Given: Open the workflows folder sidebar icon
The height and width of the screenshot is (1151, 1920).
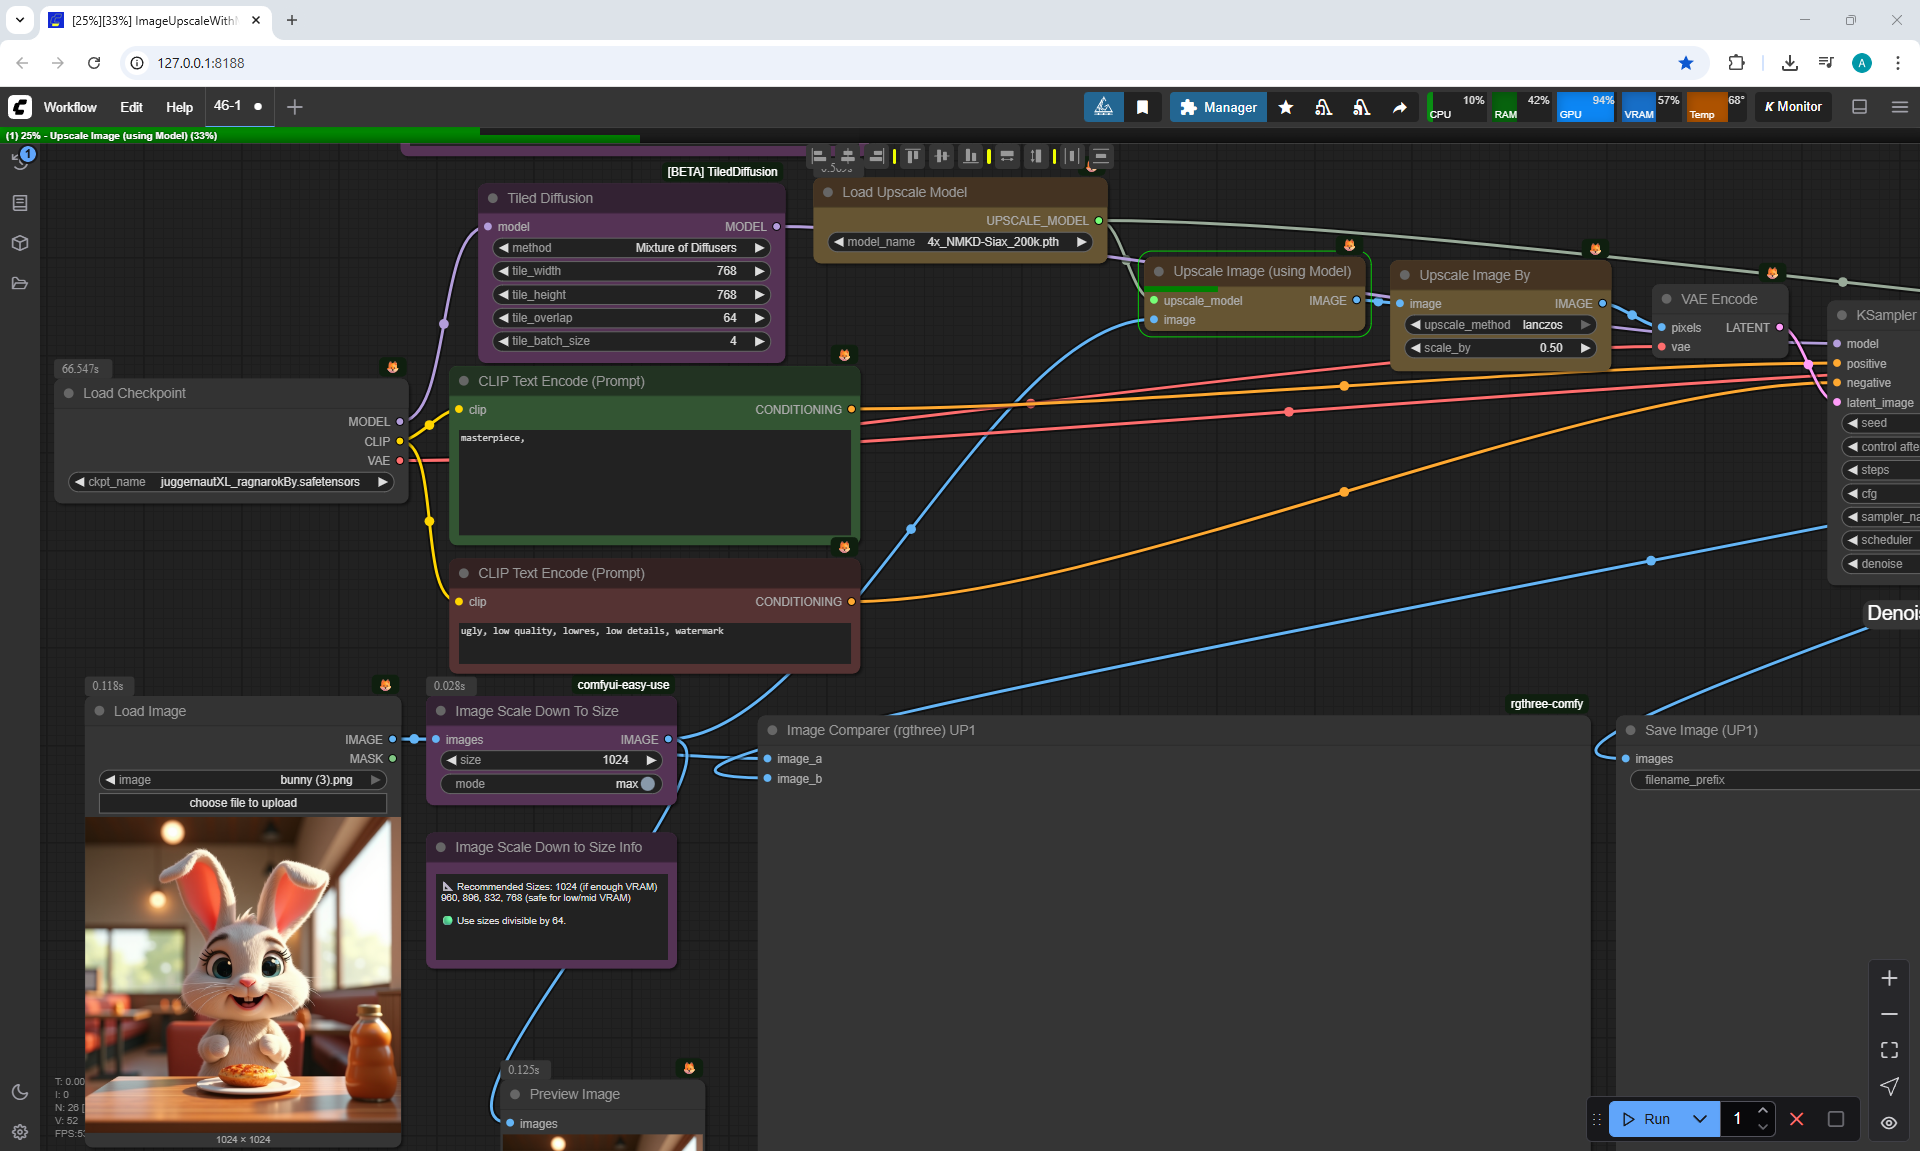Looking at the screenshot, I should point(20,283).
